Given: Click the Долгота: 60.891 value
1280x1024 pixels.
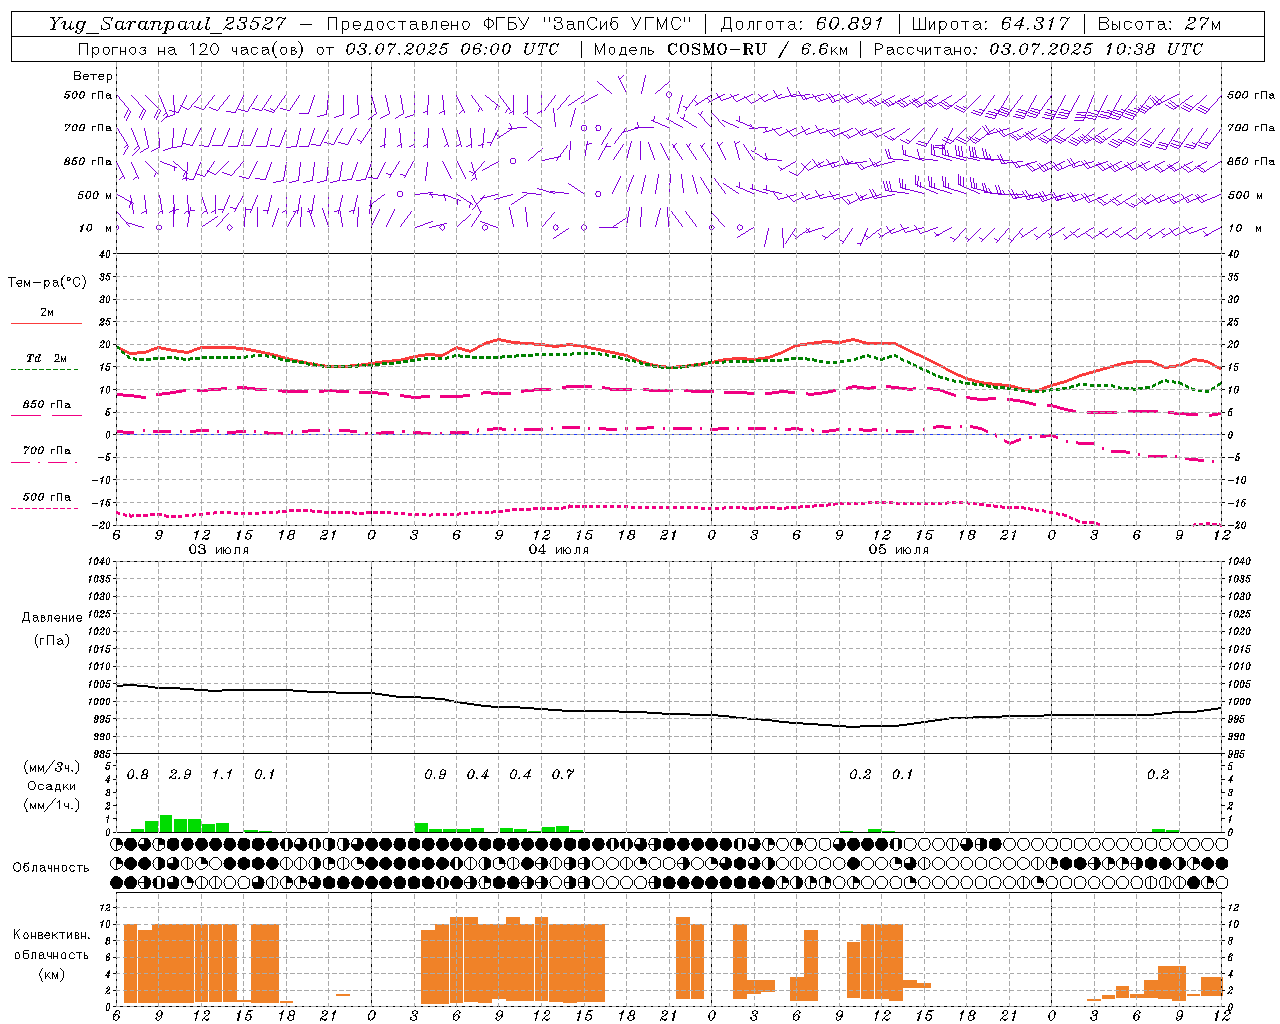Looking at the screenshot, I should (802, 24).
